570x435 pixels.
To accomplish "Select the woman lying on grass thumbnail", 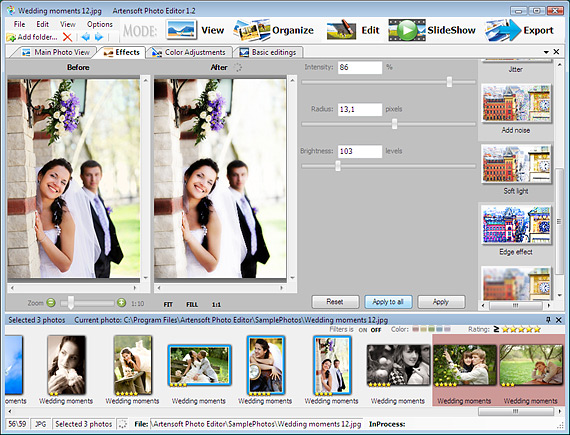I will (531, 365).
